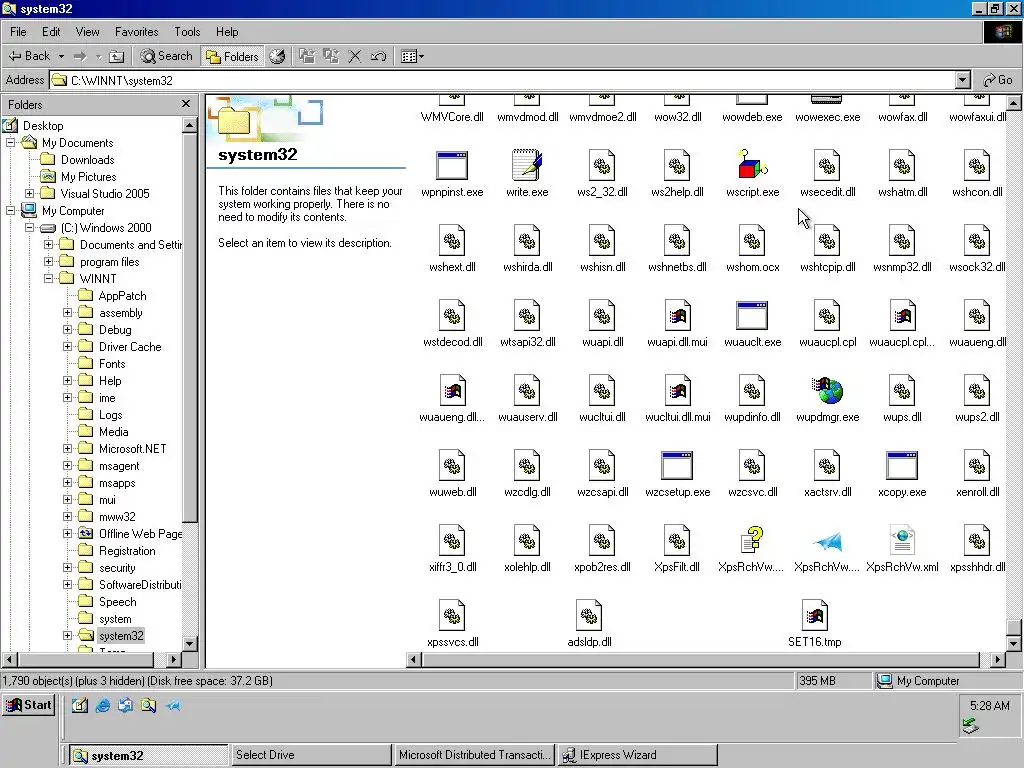Expand the security folder node
Screen dimensions: 1024x768
click(67, 567)
